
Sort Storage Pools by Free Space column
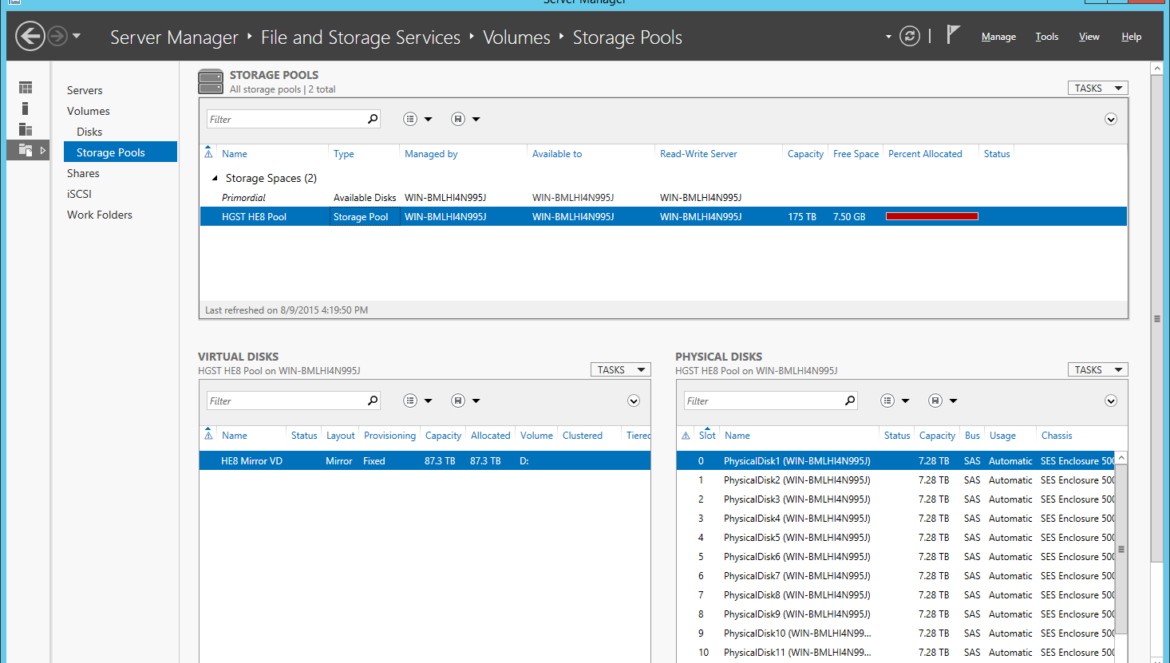pyautogui.click(x=855, y=154)
